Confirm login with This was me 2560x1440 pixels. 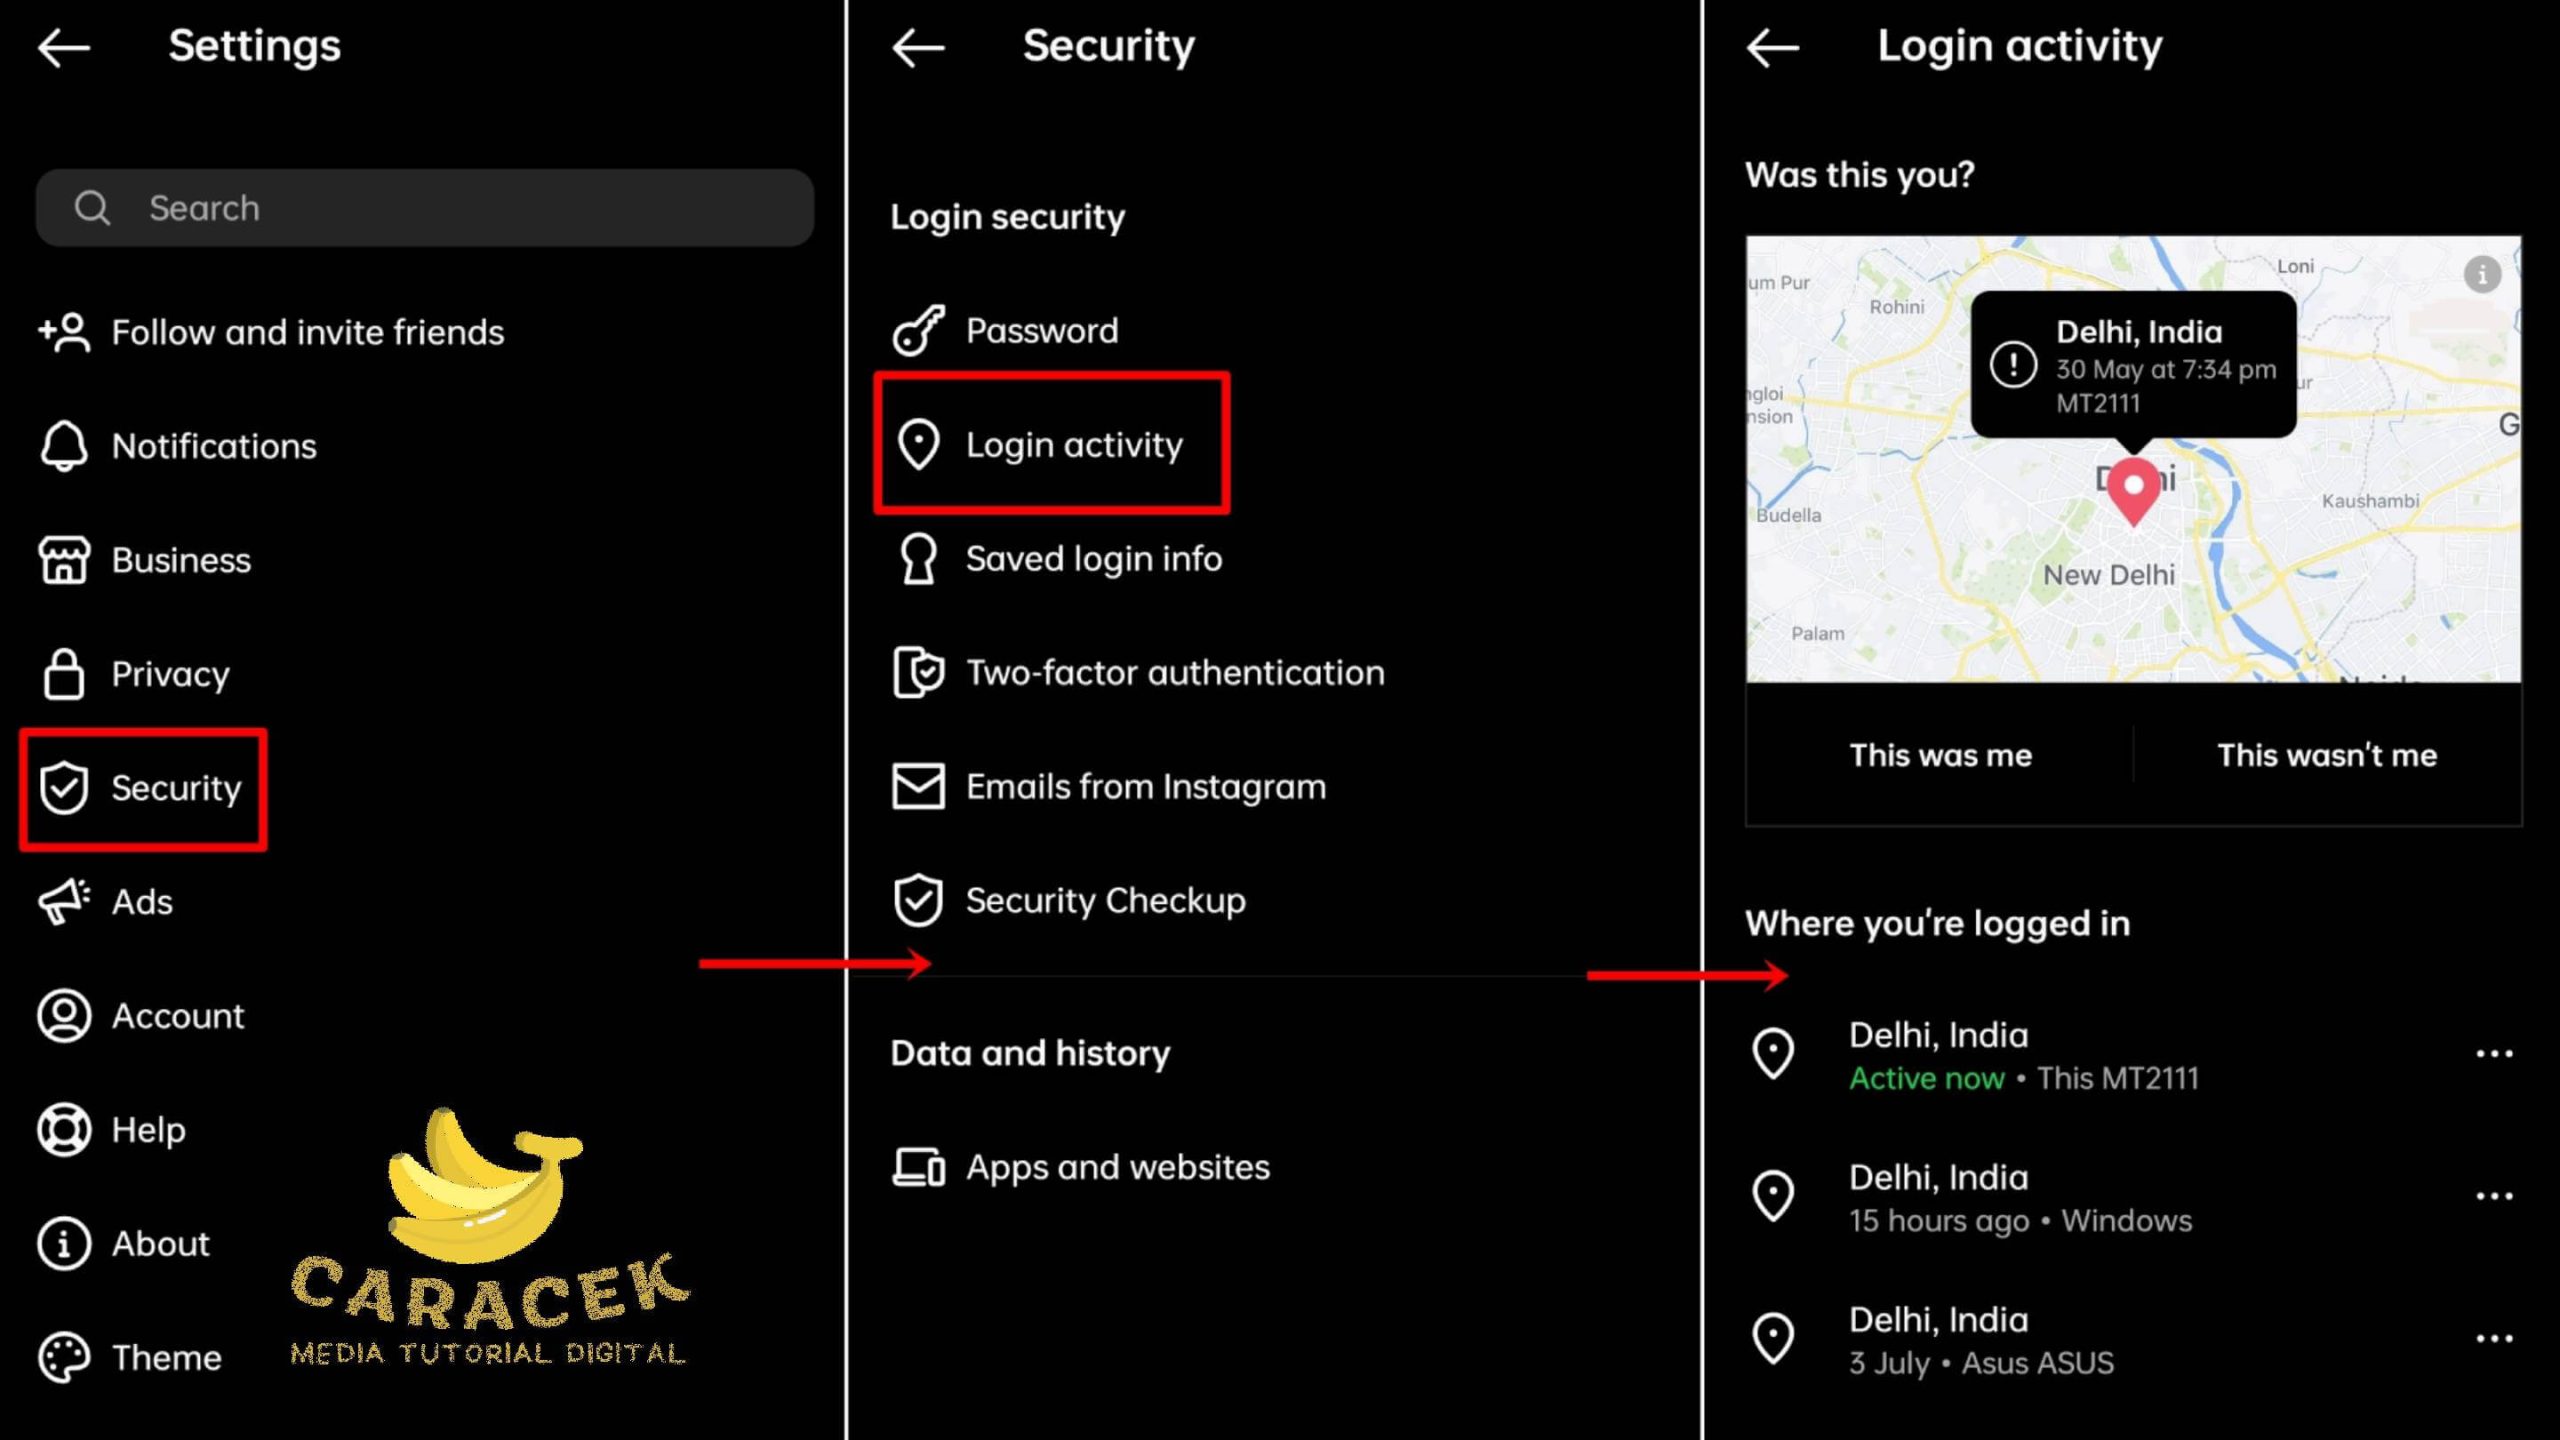[x=1940, y=755]
